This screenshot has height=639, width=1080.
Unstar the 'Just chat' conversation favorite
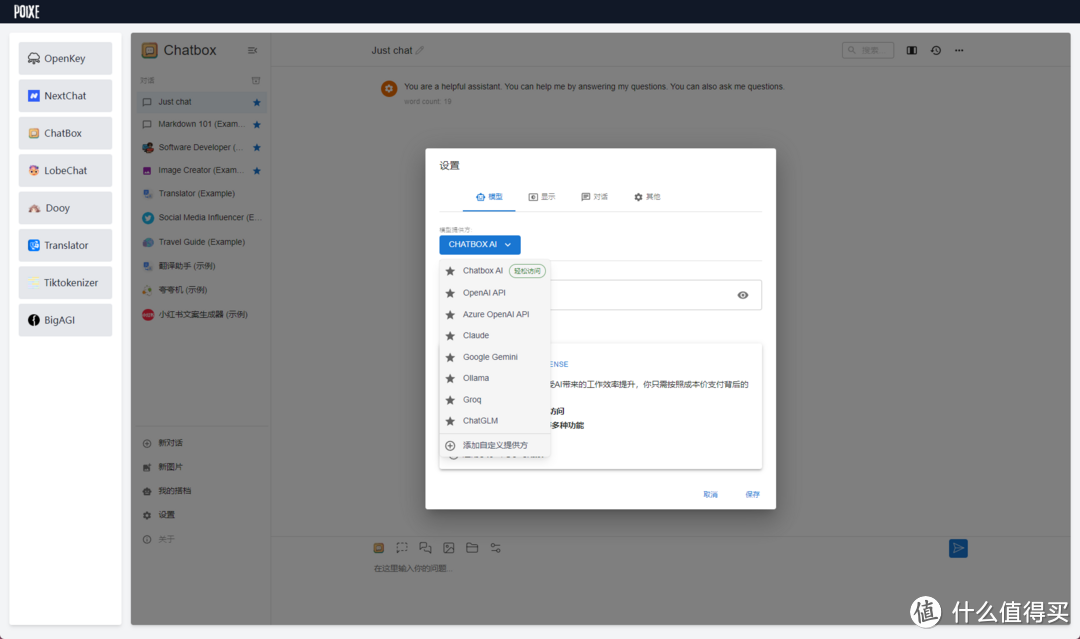click(257, 101)
